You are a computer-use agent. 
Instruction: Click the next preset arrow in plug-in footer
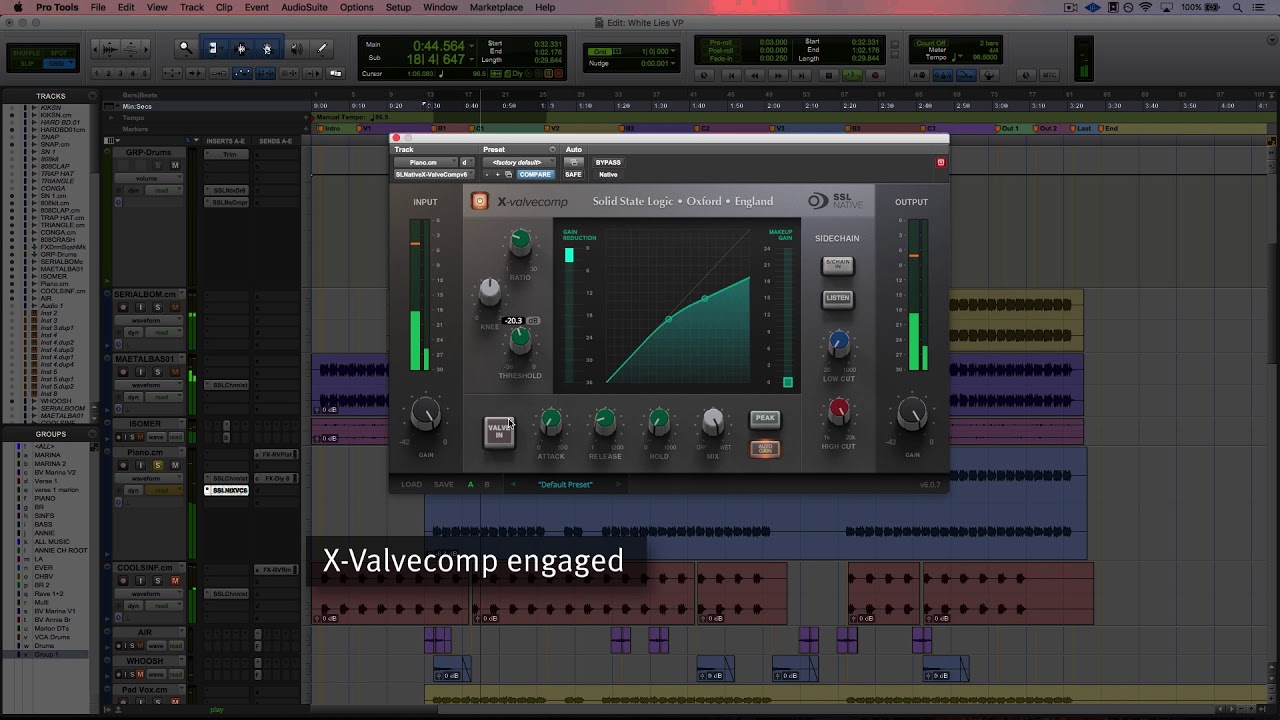pyautogui.click(x=618, y=485)
